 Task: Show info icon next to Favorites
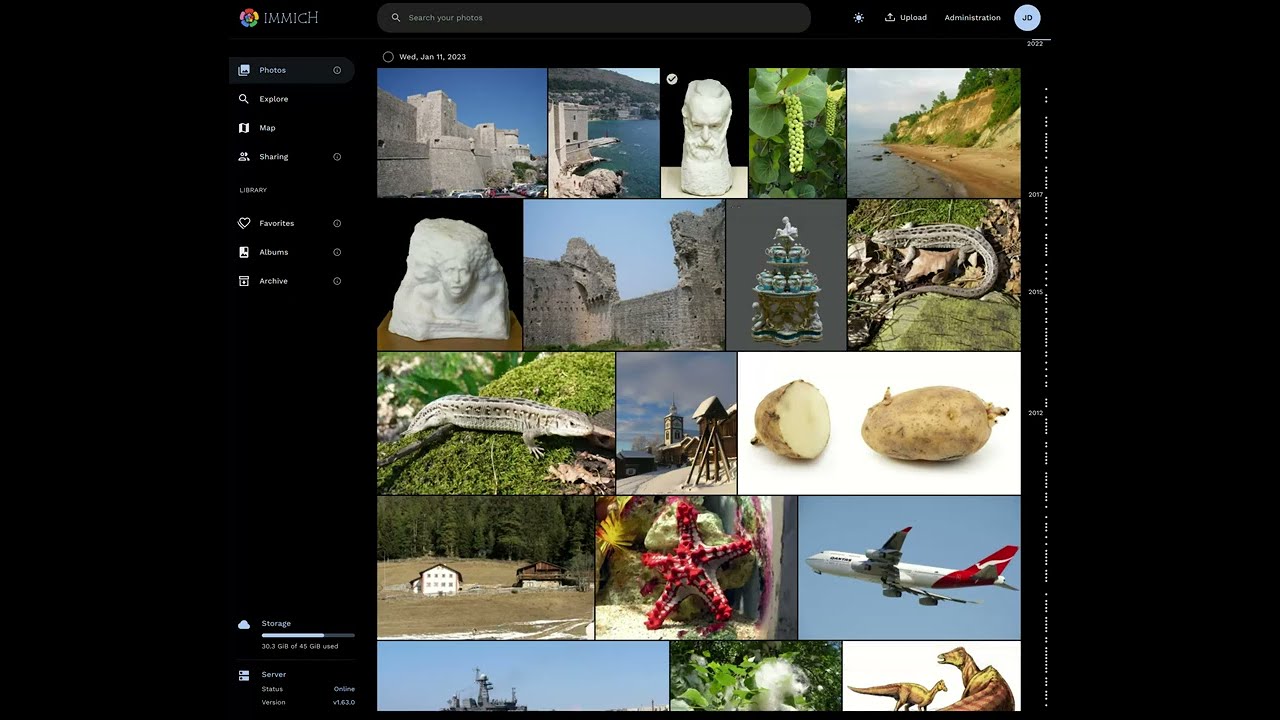pos(337,223)
